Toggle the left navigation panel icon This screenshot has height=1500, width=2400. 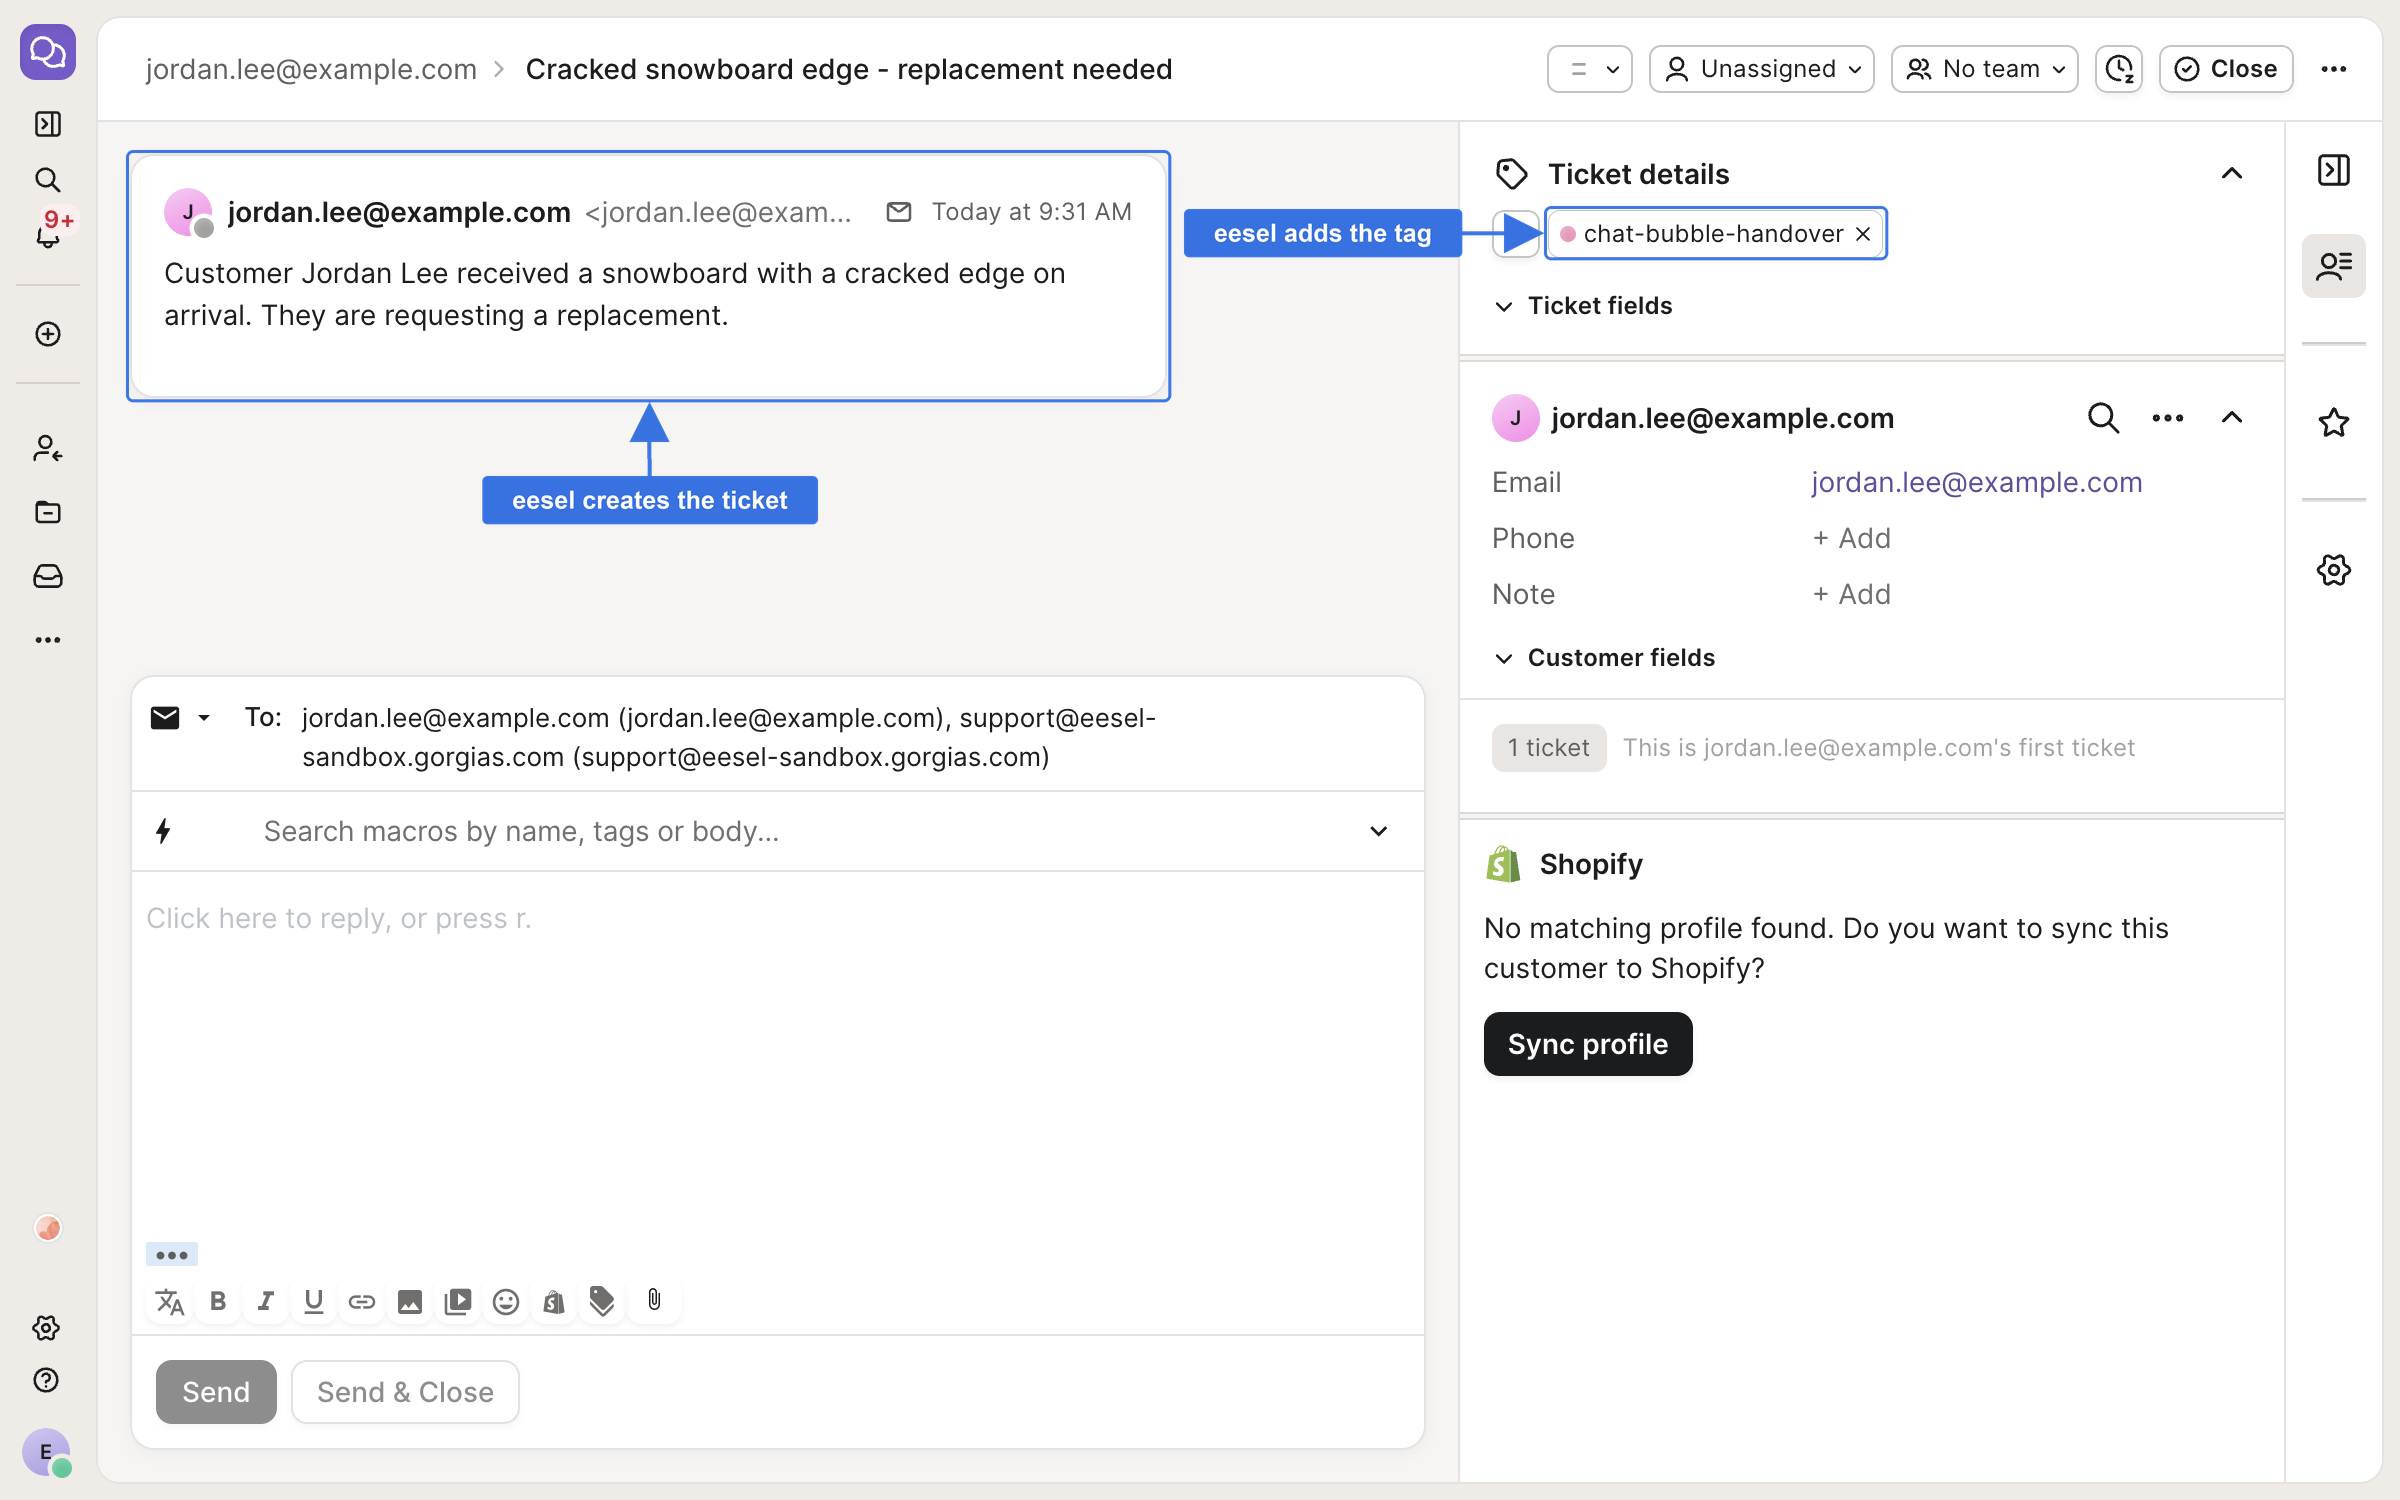point(48,124)
